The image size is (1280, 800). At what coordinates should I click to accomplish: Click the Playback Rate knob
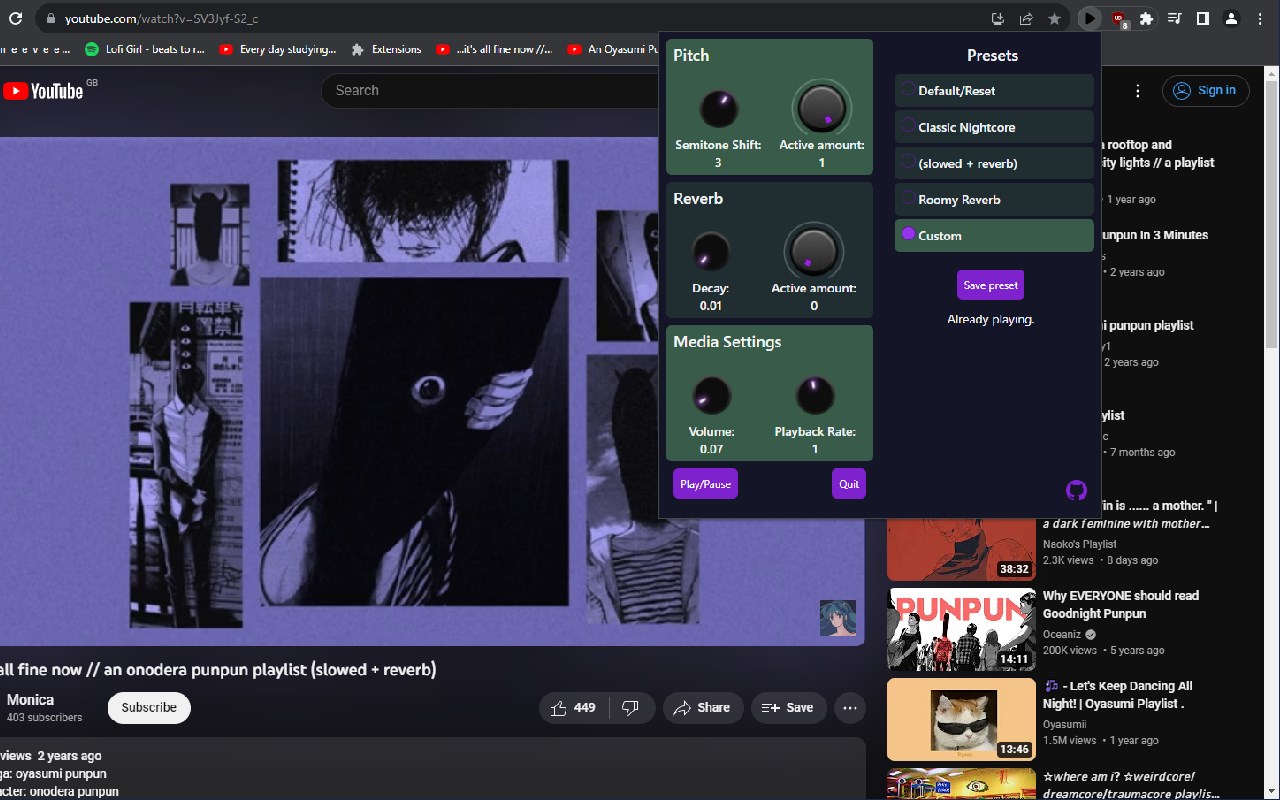[815, 395]
